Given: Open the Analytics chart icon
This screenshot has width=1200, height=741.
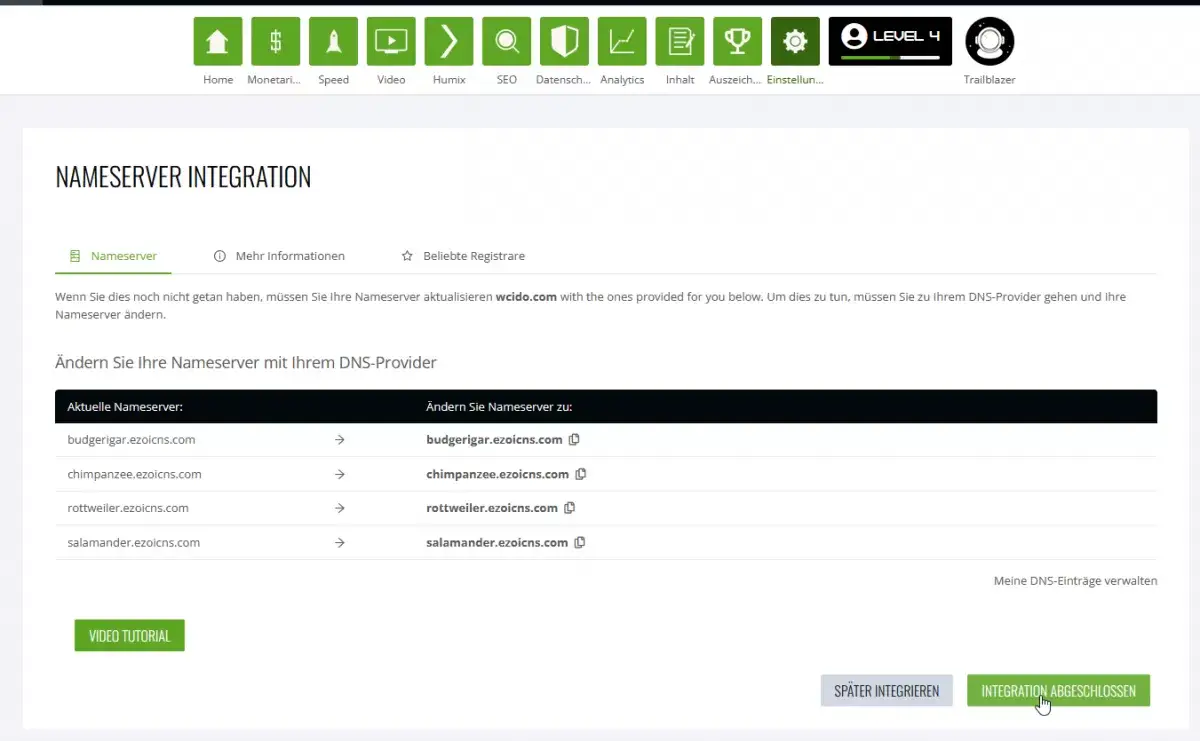Looking at the screenshot, I should (x=622, y=42).
